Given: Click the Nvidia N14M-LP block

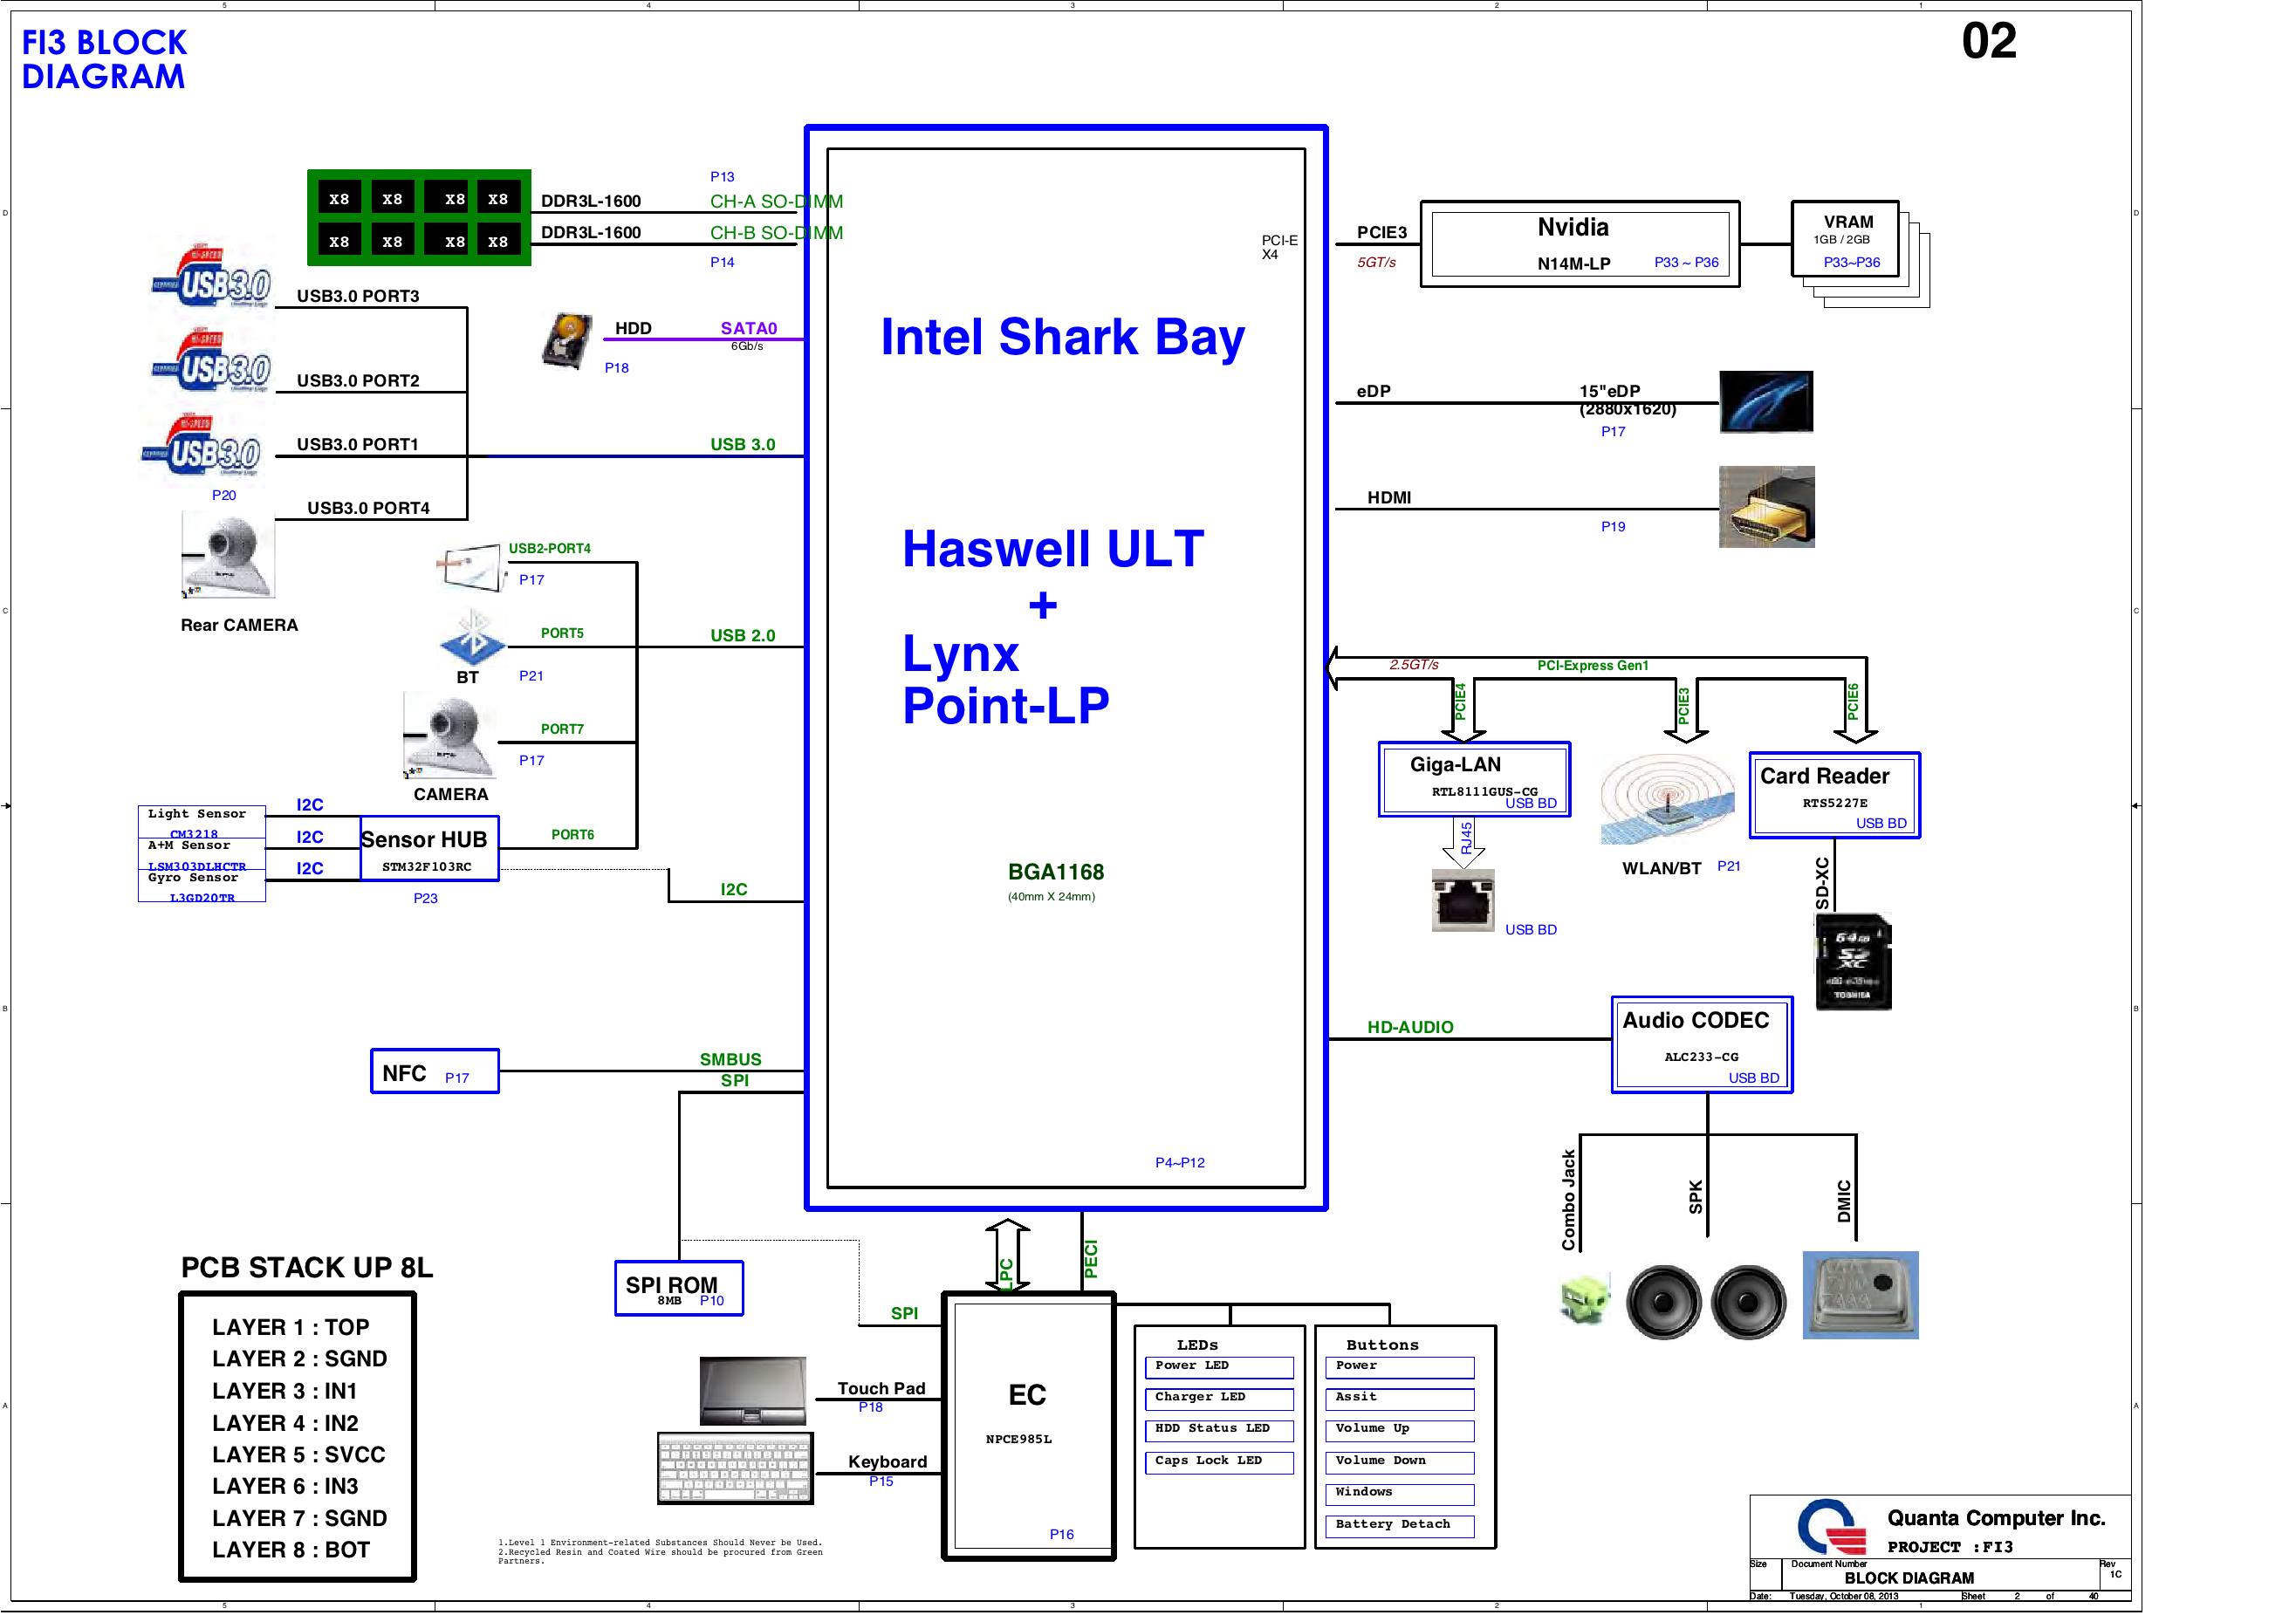Looking at the screenshot, I should click(1580, 244).
